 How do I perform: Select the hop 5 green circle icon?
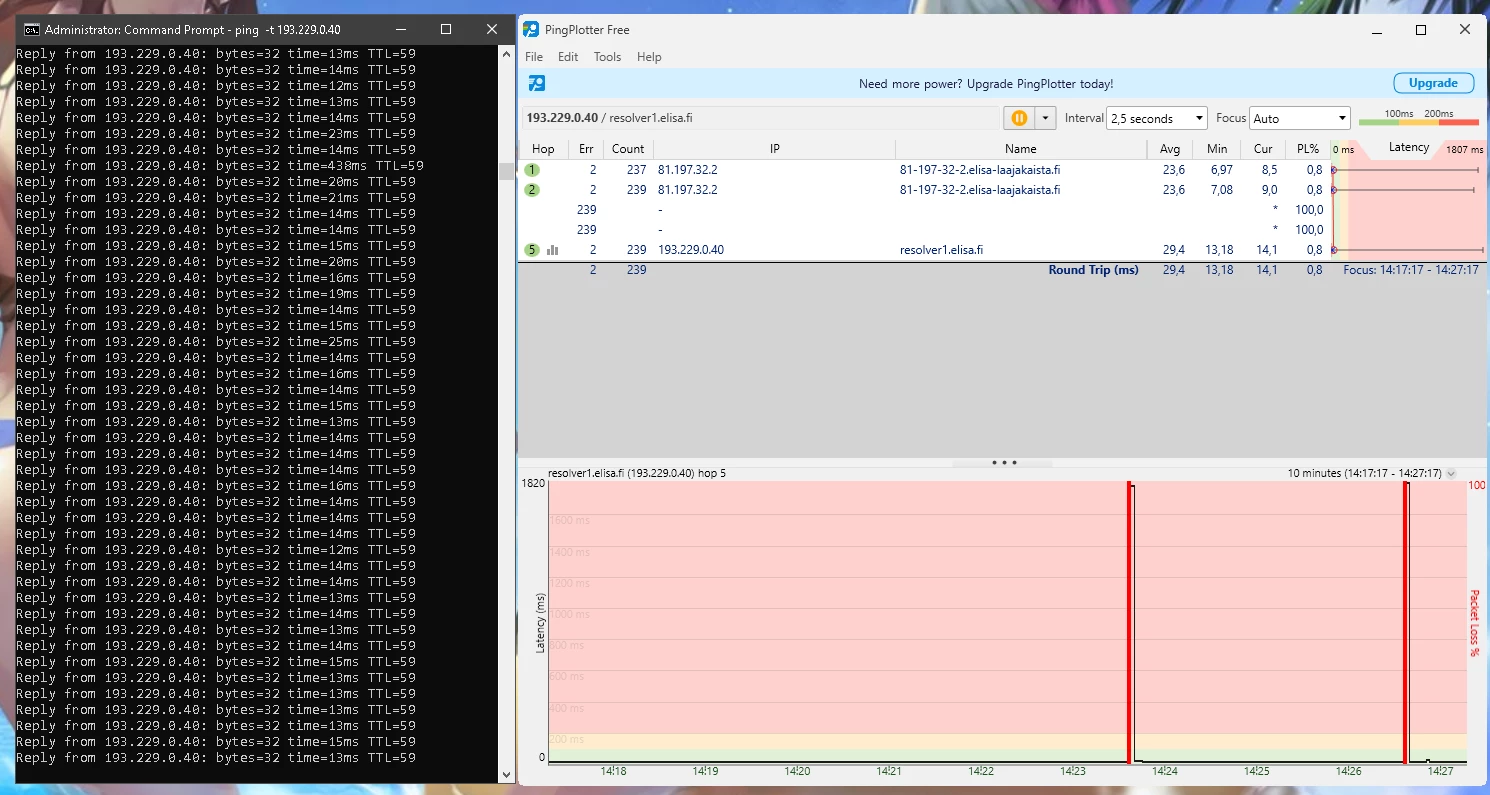pyautogui.click(x=532, y=250)
